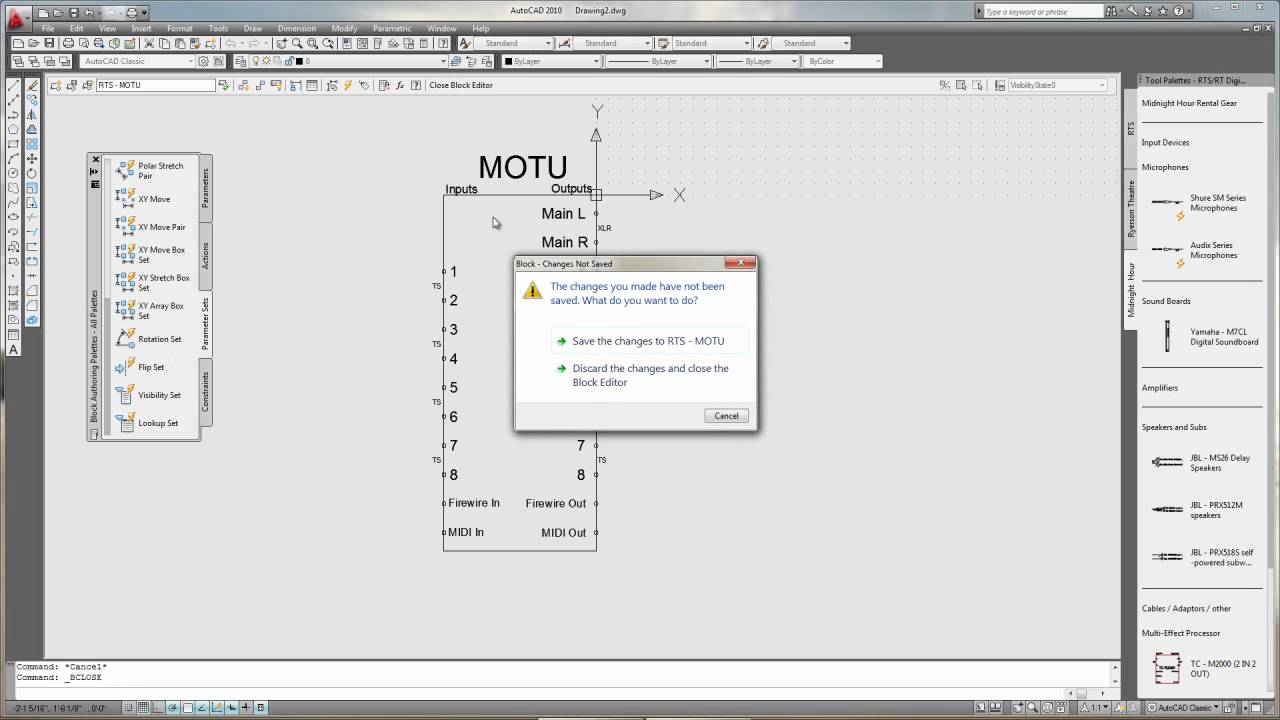The width and height of the screenshot is (1280, 720).
Task: Open the ByLayer color dropdown
Action: [551, 61]
